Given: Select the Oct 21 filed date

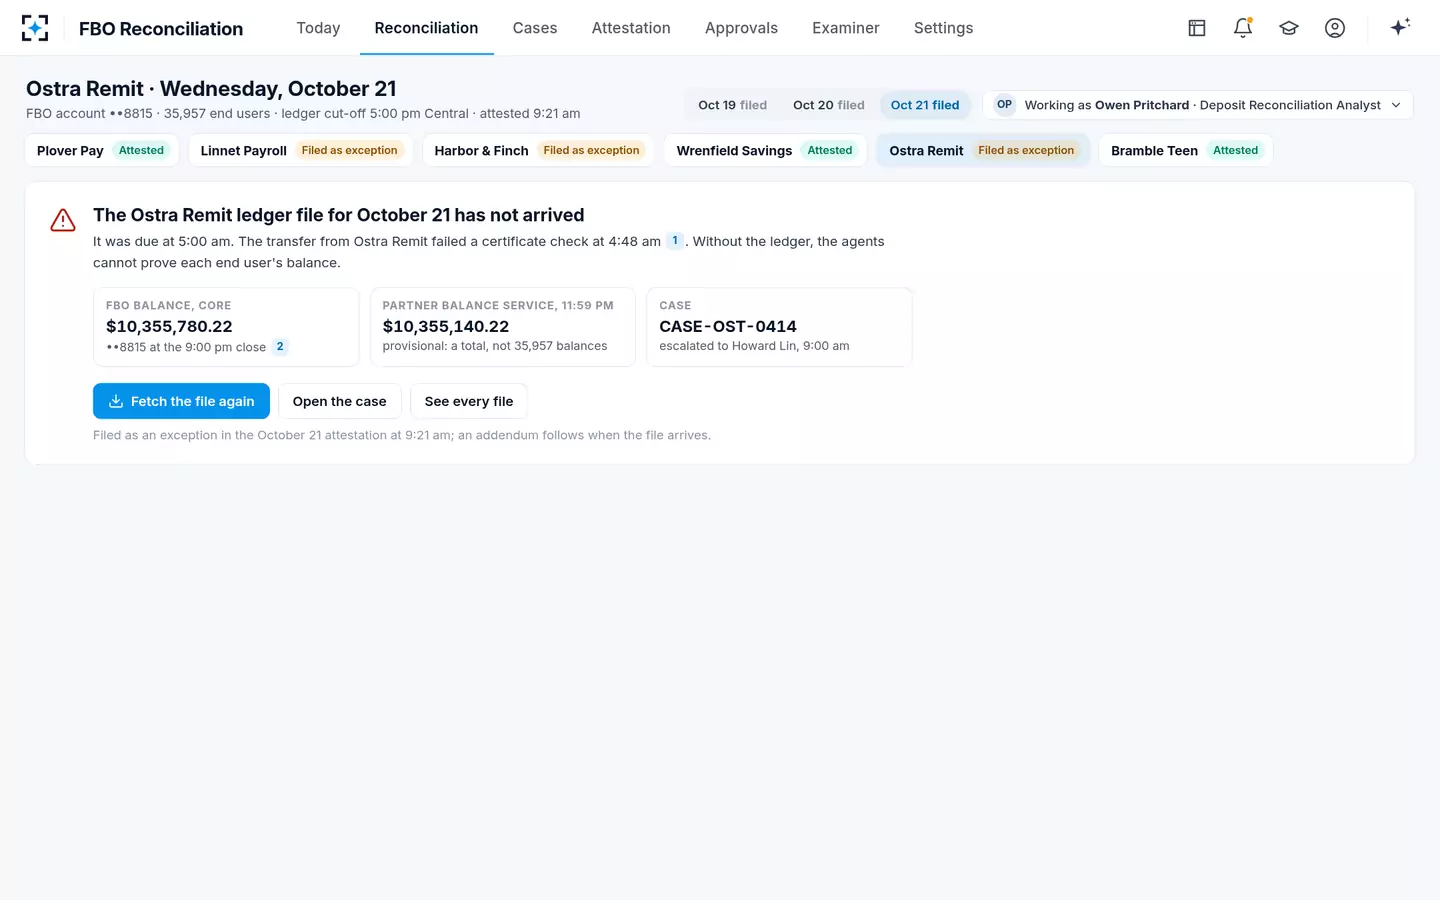Looking at the screenshot, I should 925,105.
